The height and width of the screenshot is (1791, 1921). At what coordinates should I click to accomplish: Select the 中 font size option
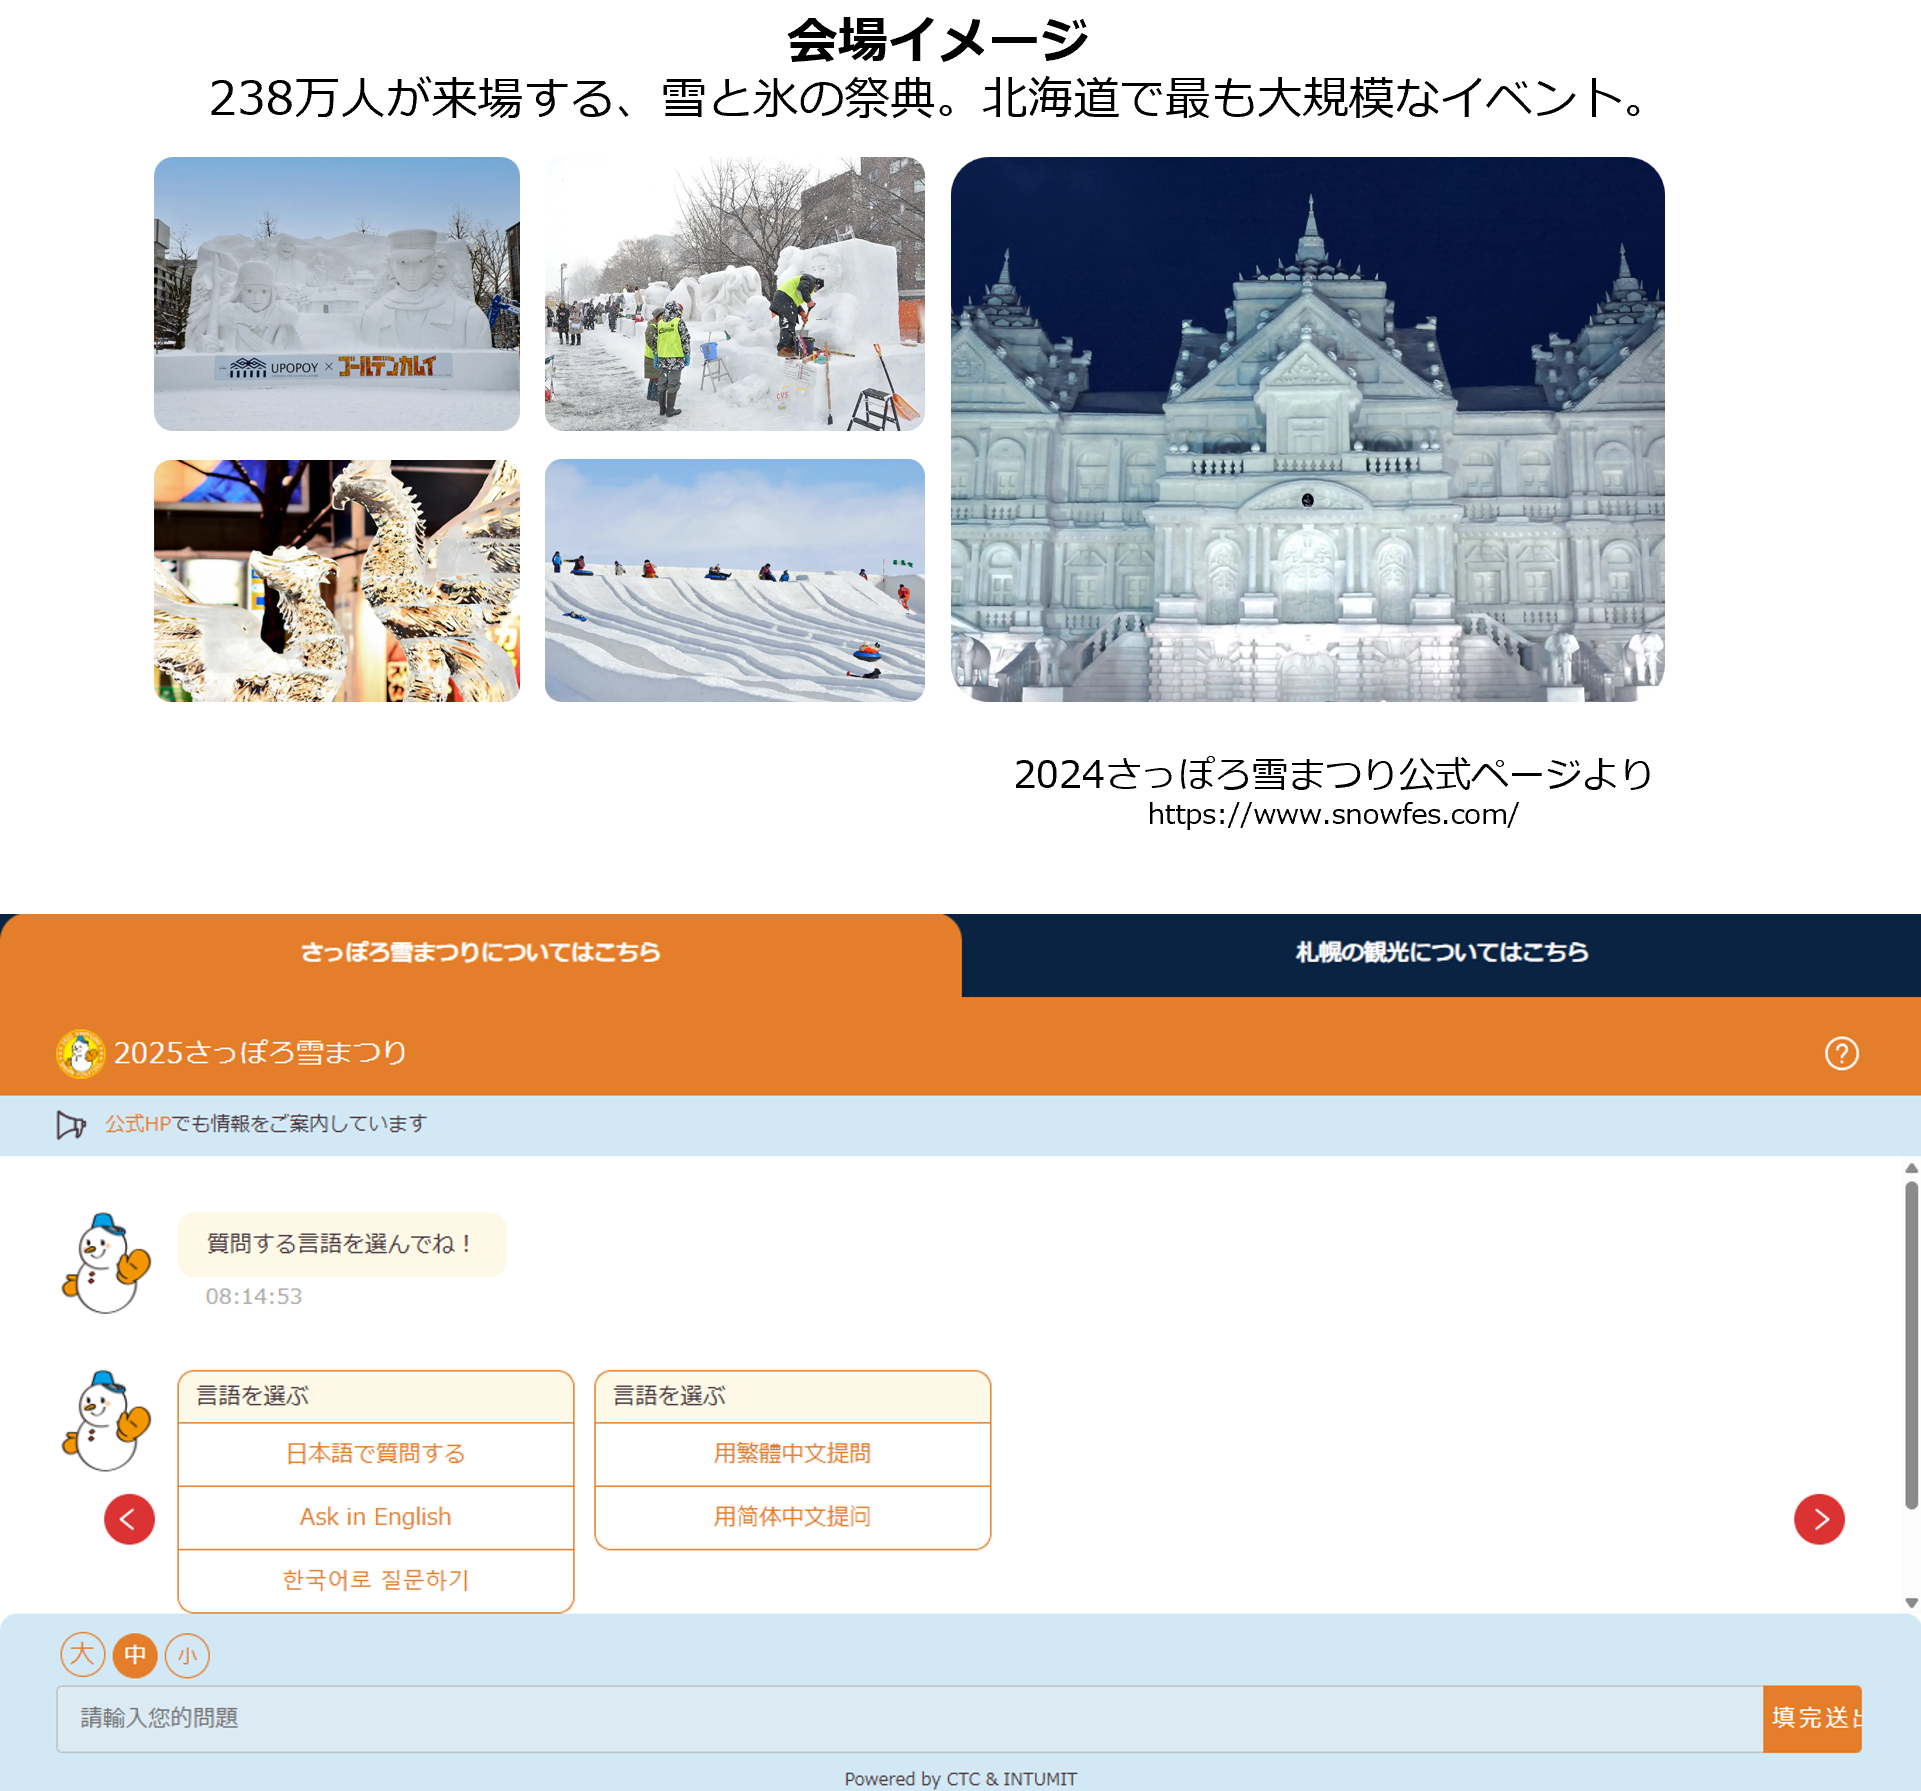135,1655
